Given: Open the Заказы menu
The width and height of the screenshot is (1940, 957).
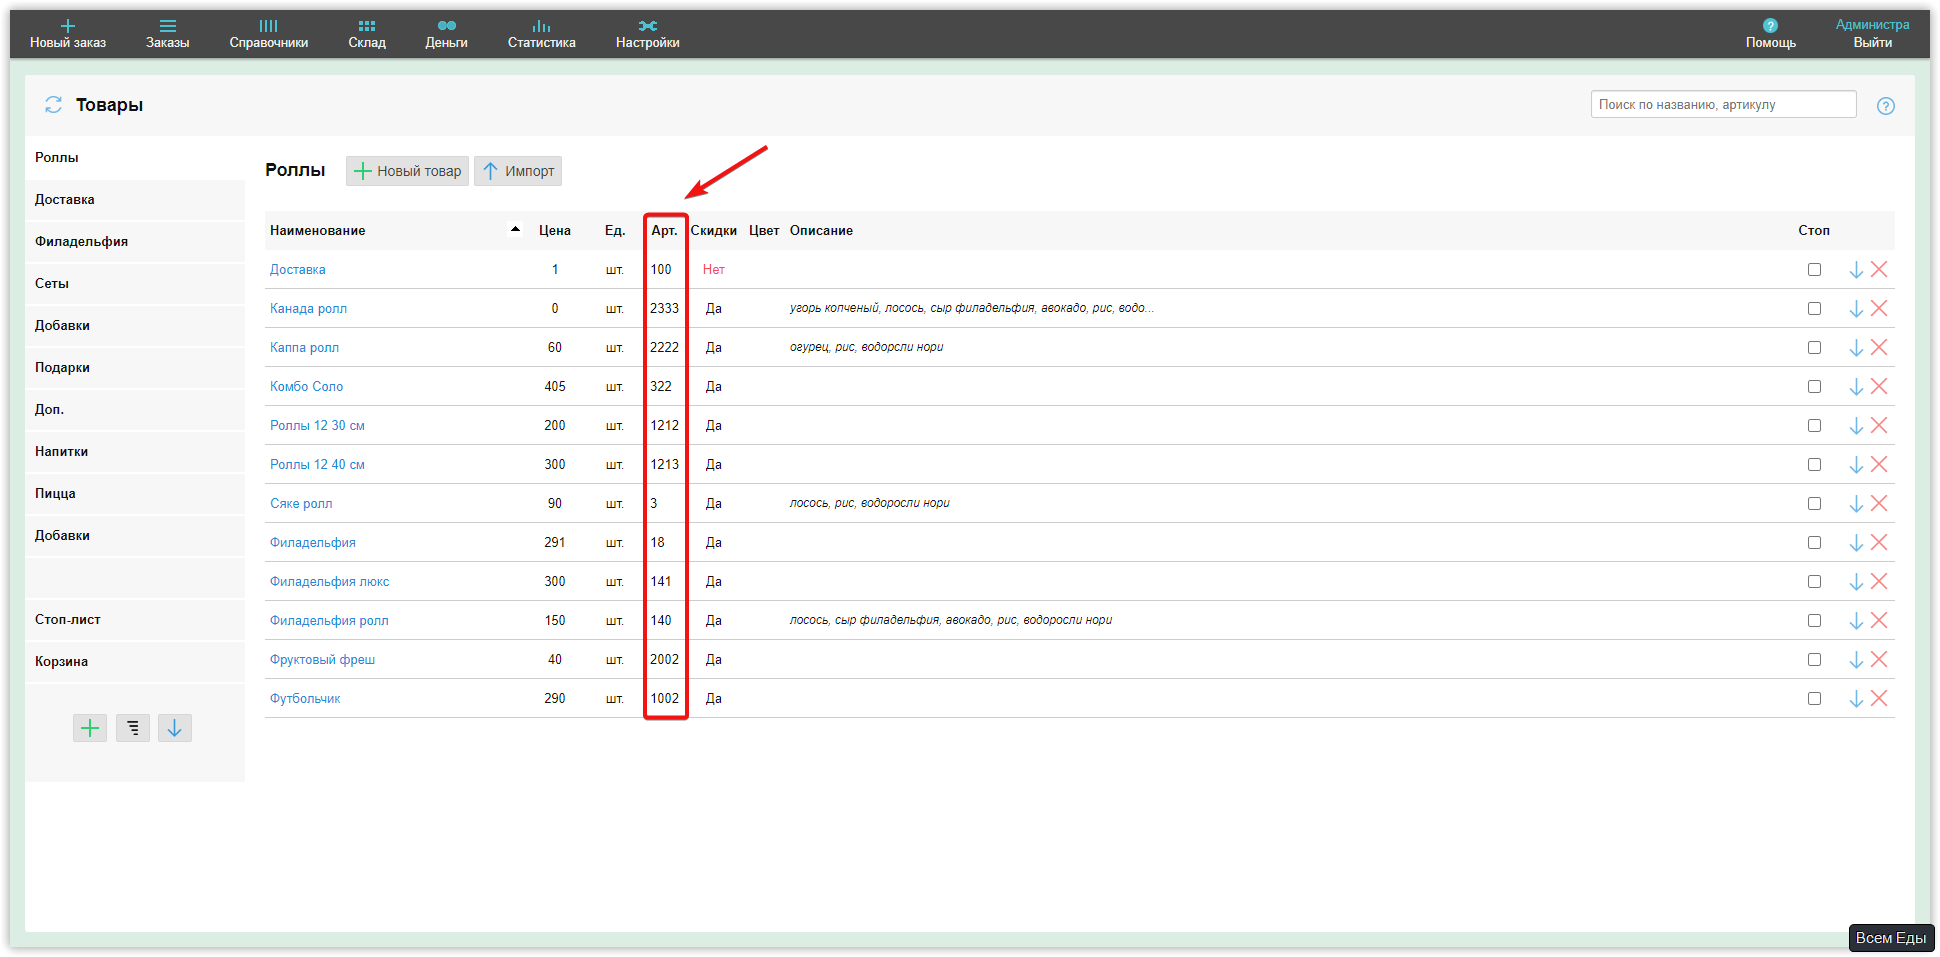Looking at the screenshot, I should [x=168, y=34].
